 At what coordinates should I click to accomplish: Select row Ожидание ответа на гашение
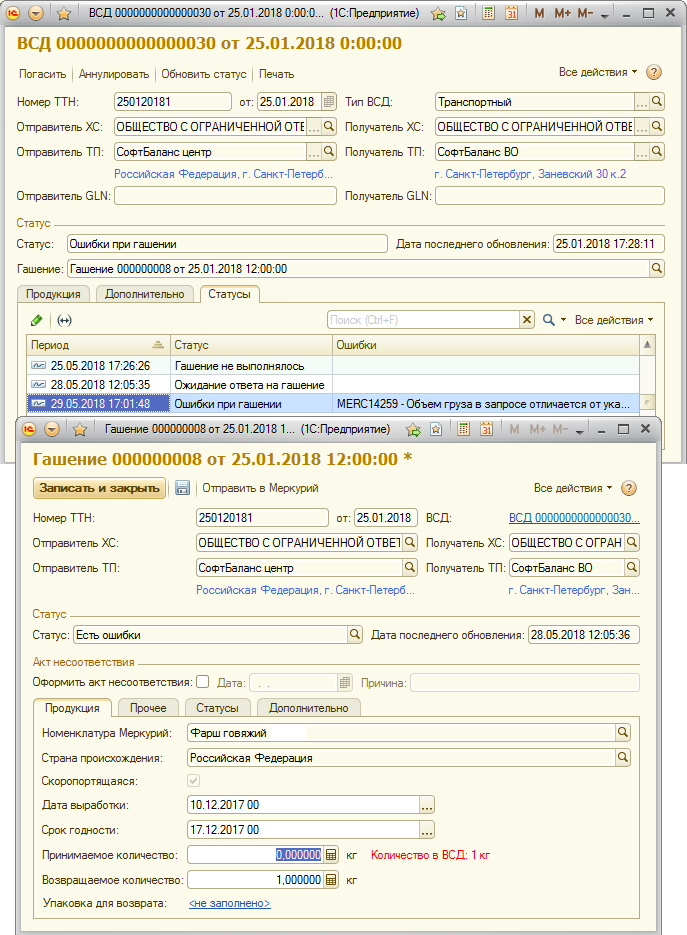pos(333,385)
